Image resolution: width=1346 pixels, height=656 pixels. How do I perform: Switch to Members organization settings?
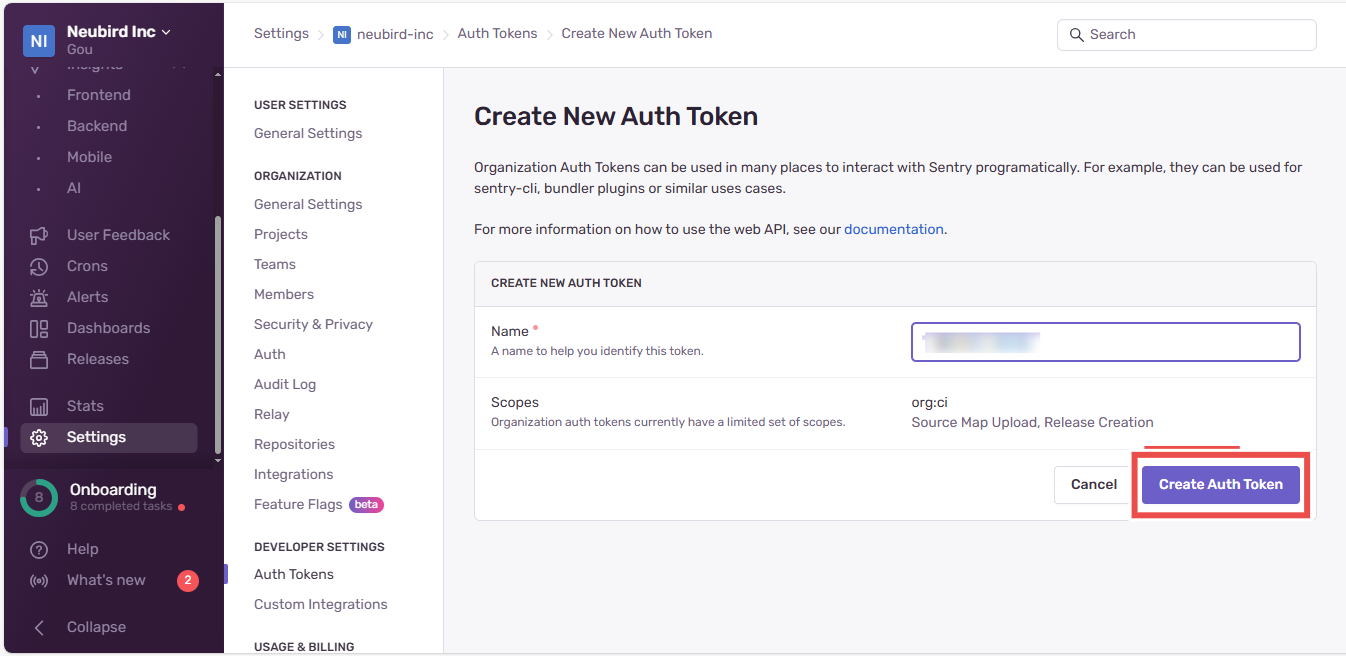[283, 293]
